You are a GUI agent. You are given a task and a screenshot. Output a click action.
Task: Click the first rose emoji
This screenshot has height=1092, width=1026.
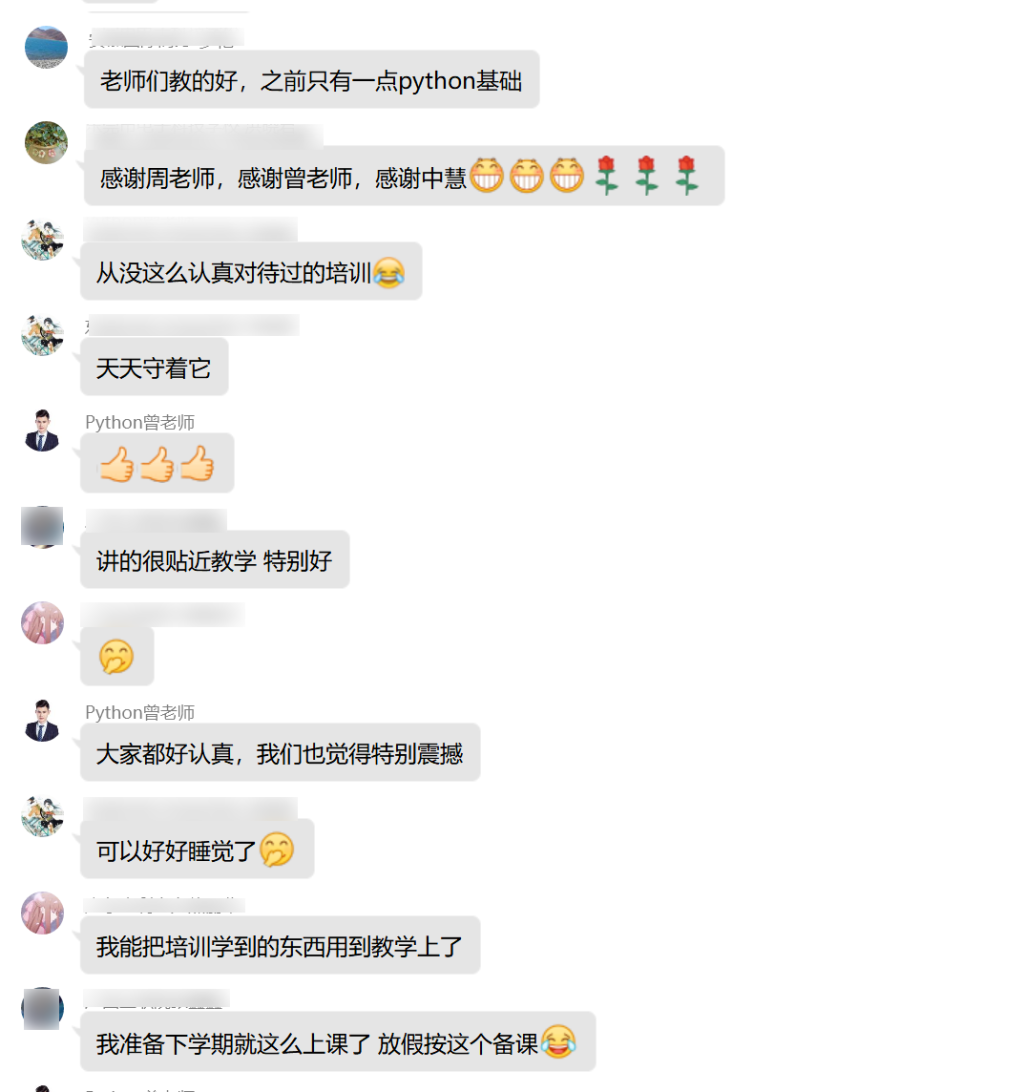tap(607, 176)
